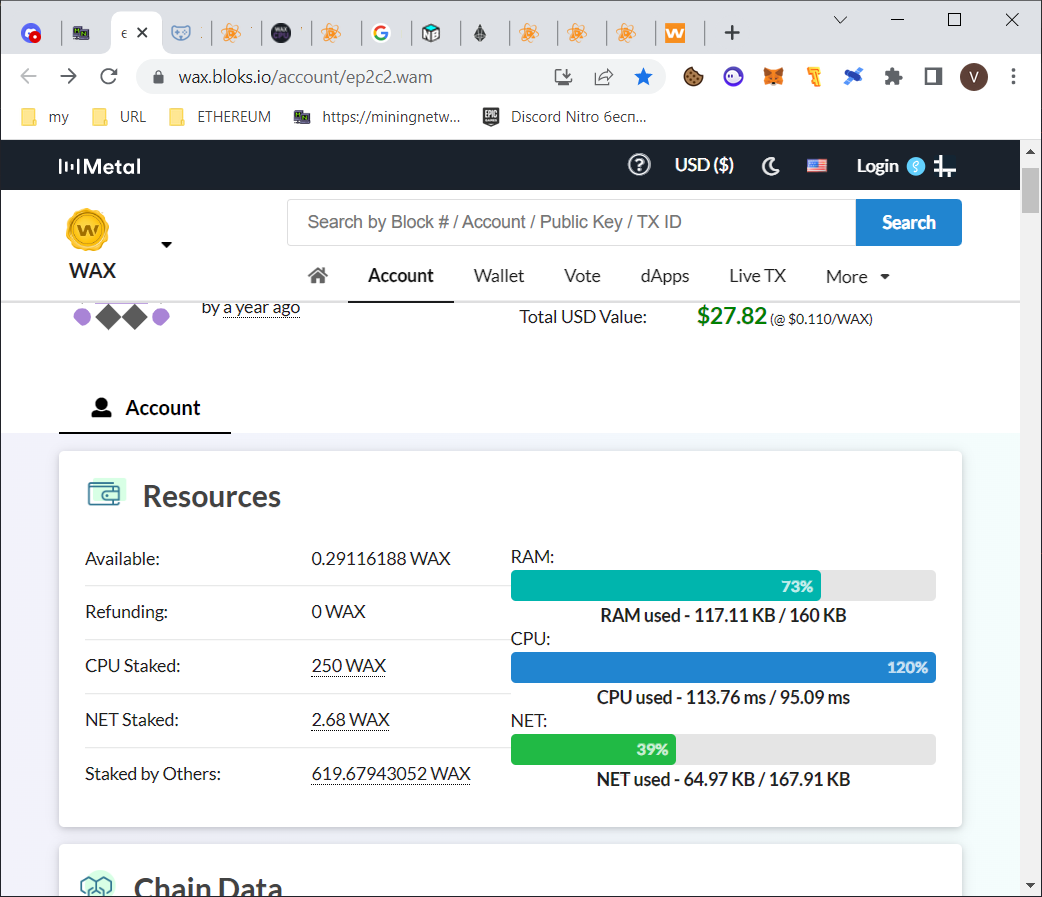Select the Account nav item
Viewport: 1042px width, 897px height.
click(401, 276)
